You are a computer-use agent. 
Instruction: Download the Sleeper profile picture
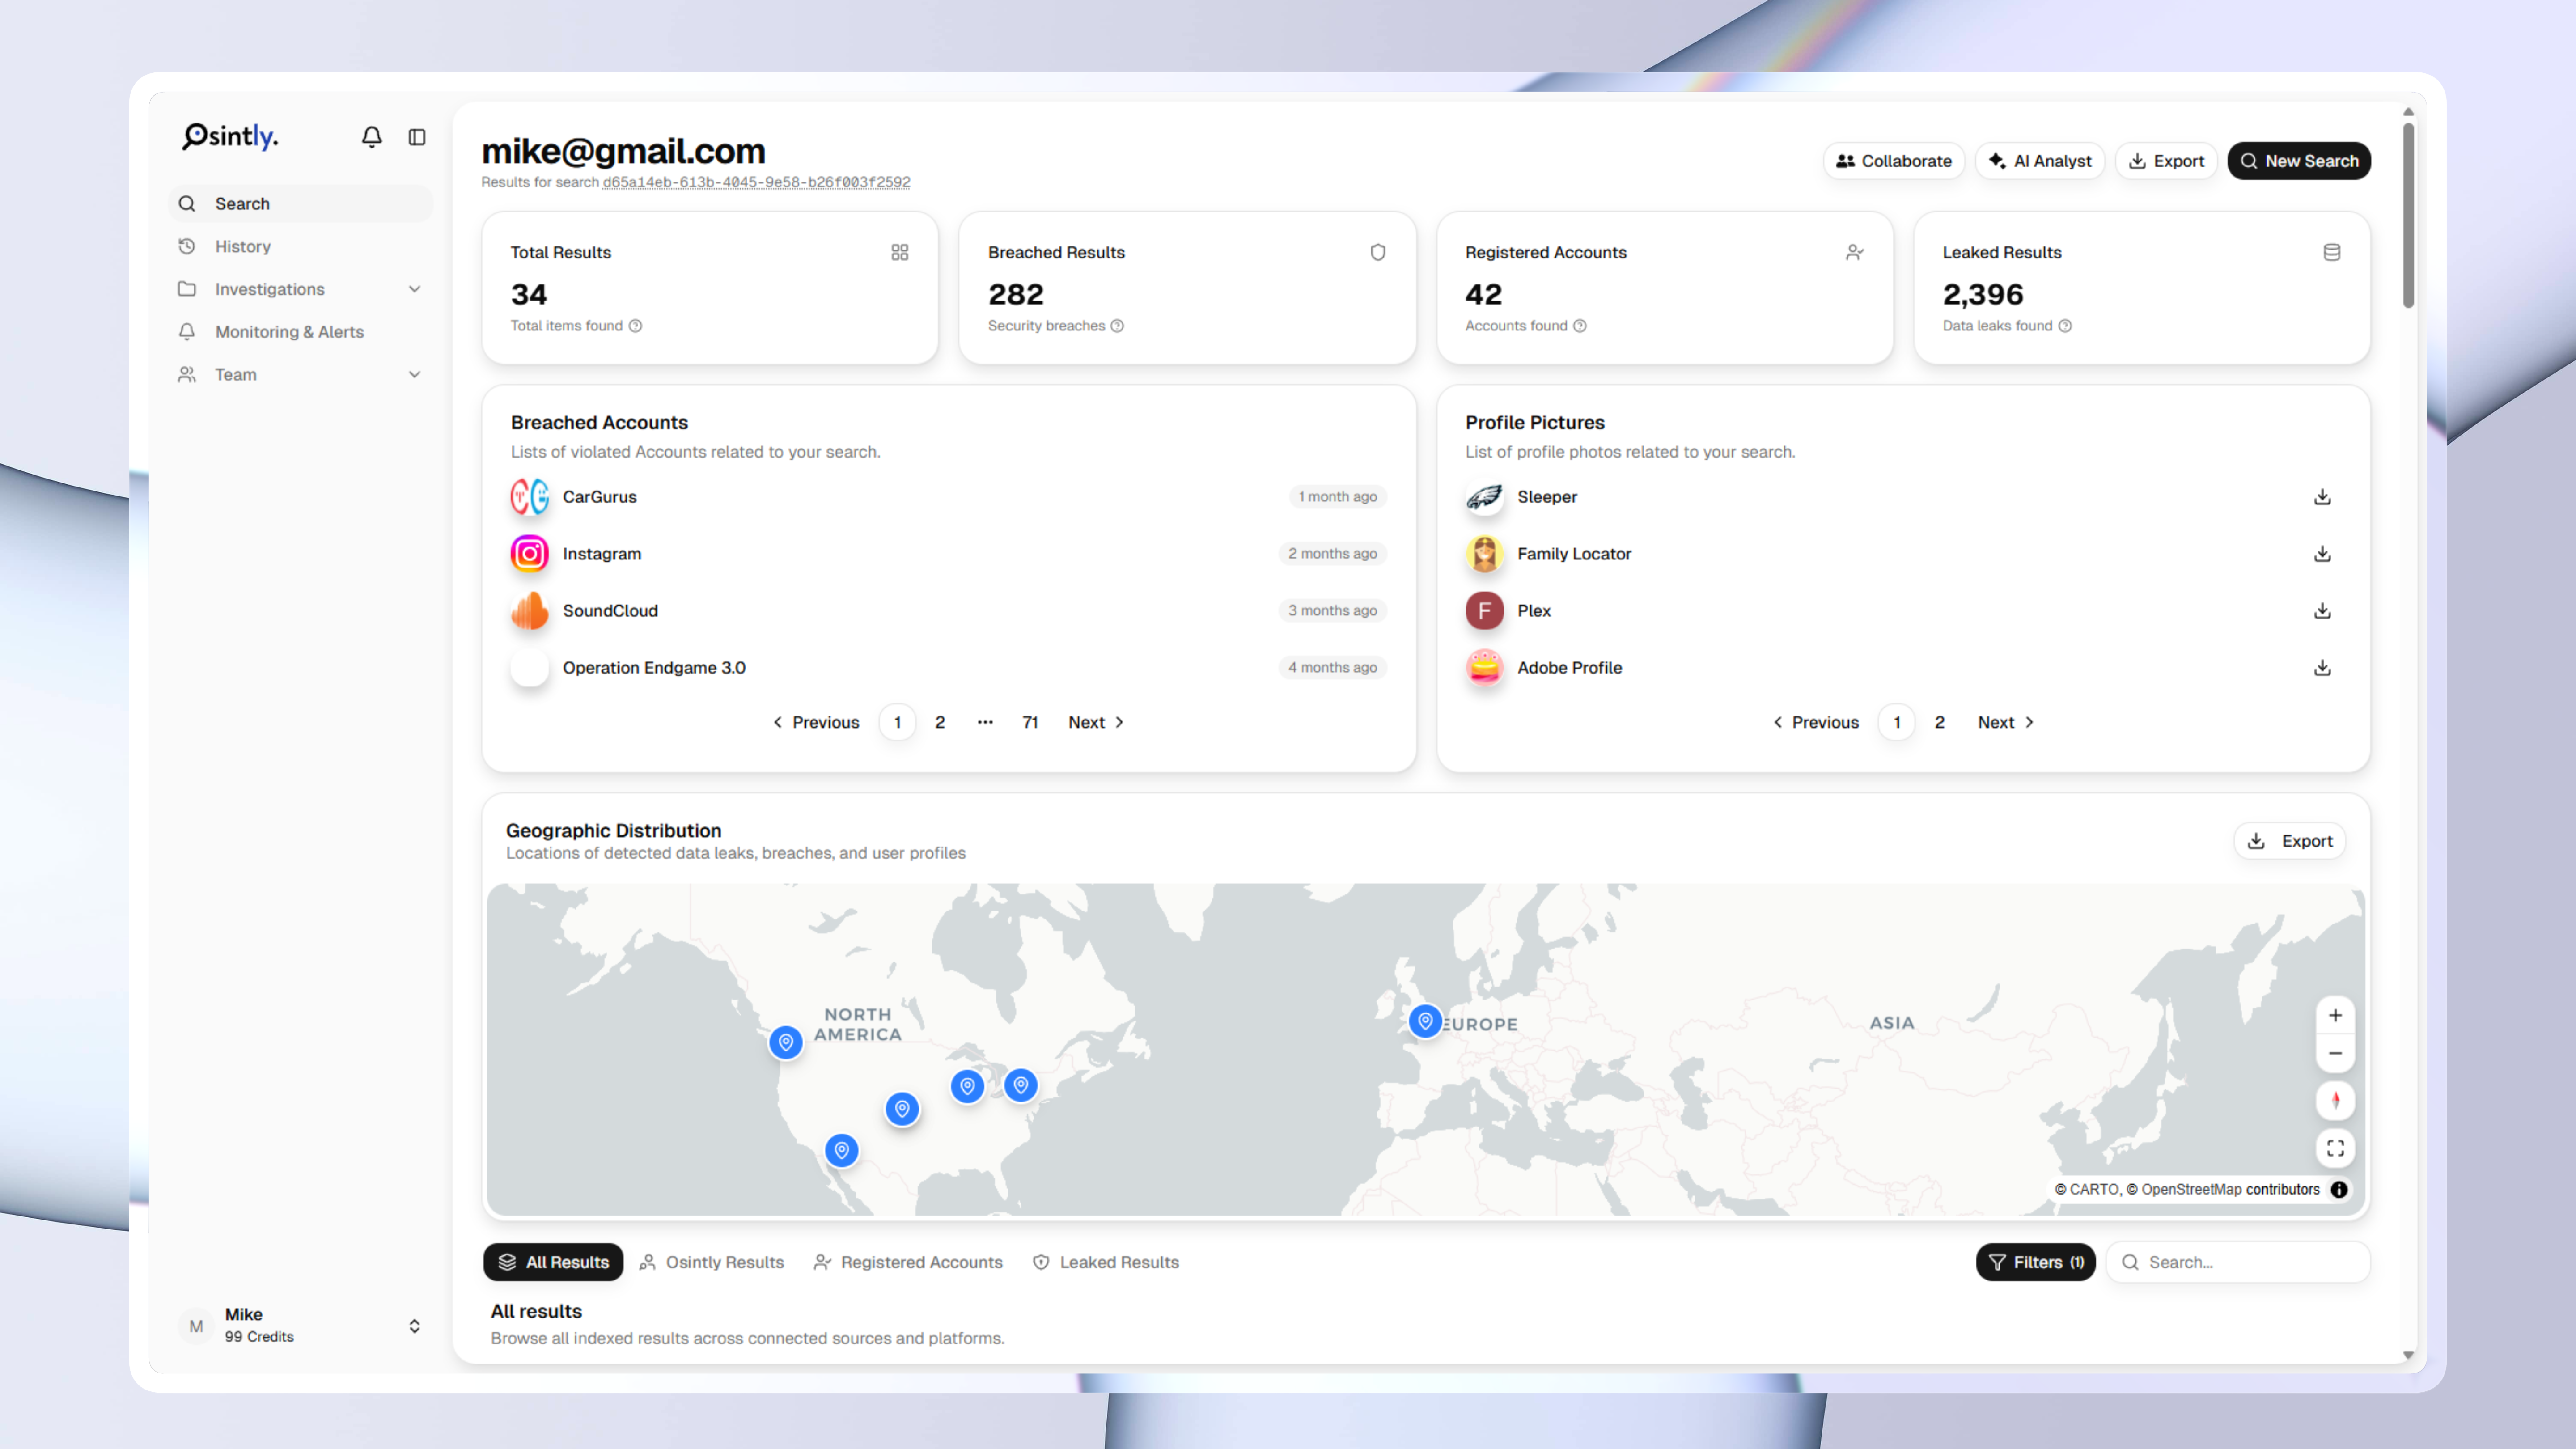2323,497
